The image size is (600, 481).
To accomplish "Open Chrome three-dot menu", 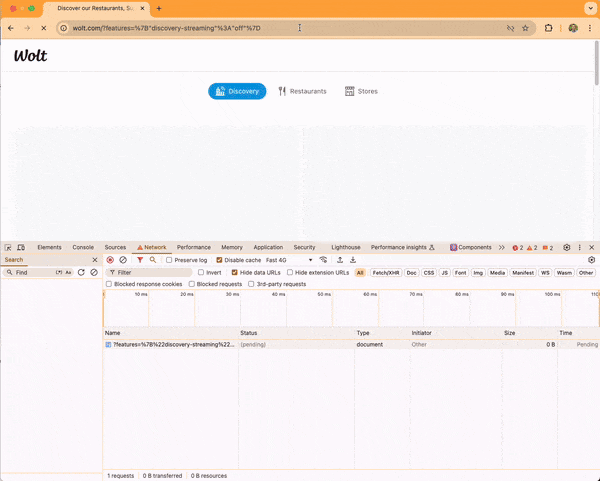I will pos(590,28).
